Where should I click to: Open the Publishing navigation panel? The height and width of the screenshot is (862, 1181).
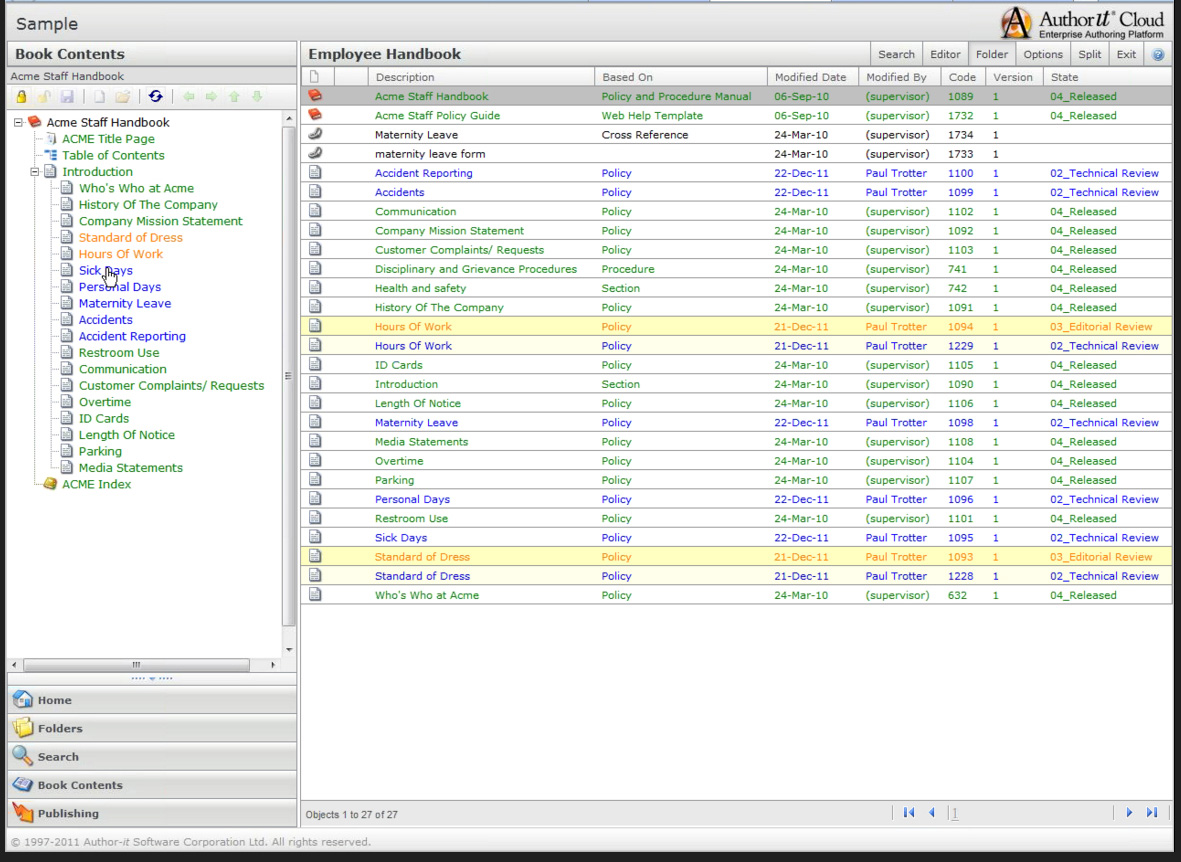pos(151,813)
